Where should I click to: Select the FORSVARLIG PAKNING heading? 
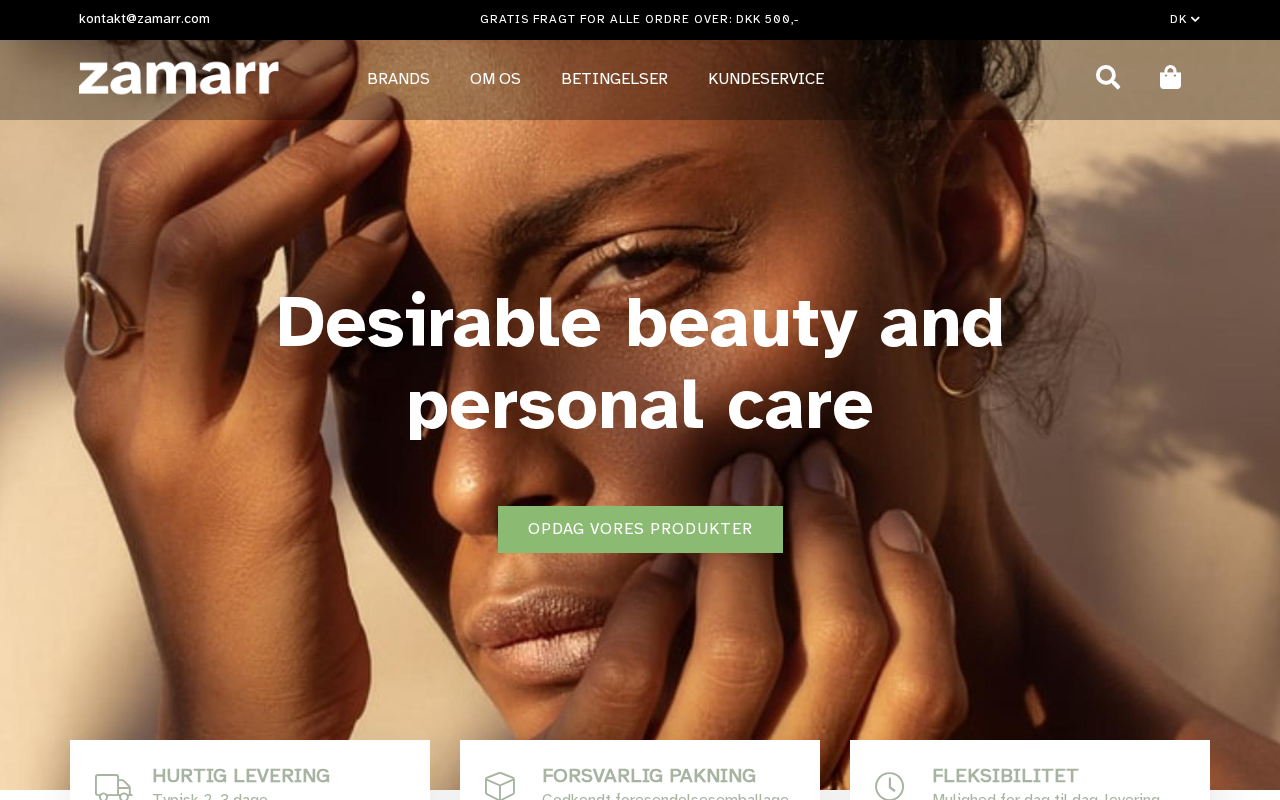pos(649,776)
